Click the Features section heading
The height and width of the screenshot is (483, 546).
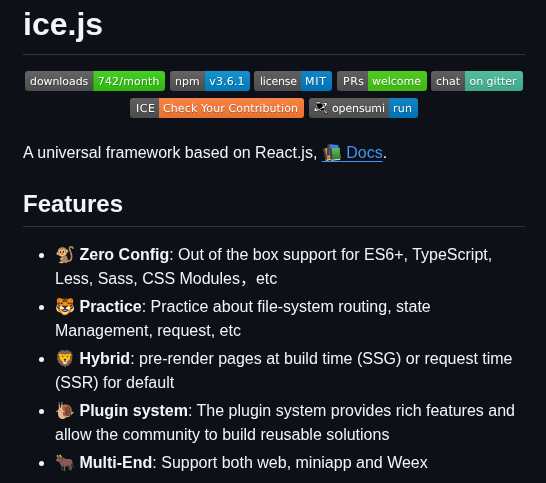tap(73, 204)
